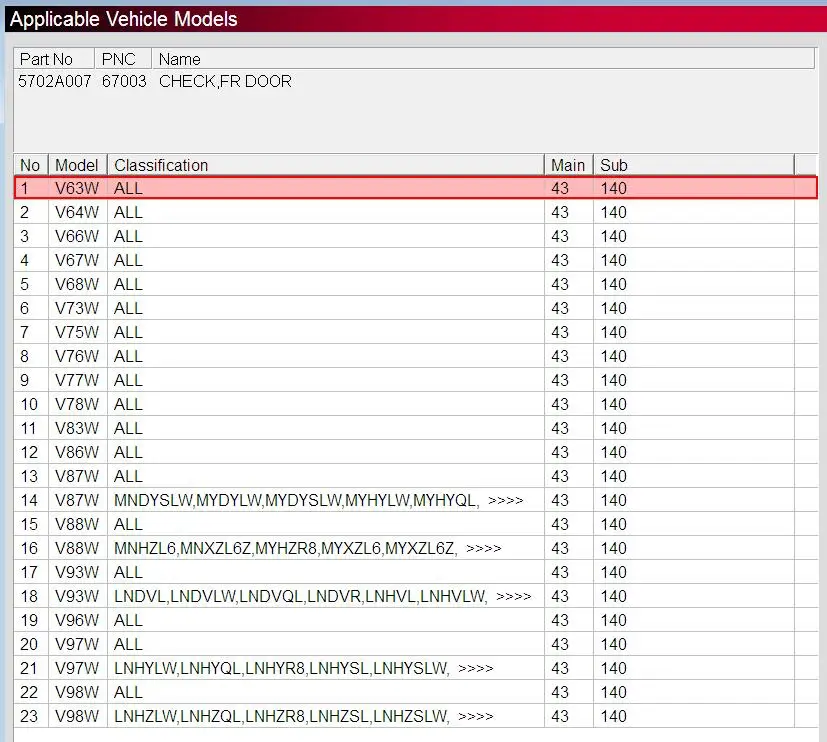Select row 22, V98W with ALL classification
Viewport: 827px width, 742px height.
click(x=416, y=692)
